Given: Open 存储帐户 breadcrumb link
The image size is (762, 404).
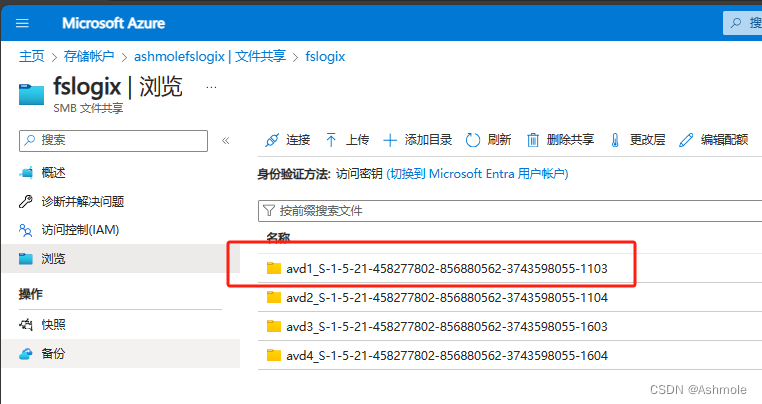Looking at the screenshot, I should click(89, 56).
